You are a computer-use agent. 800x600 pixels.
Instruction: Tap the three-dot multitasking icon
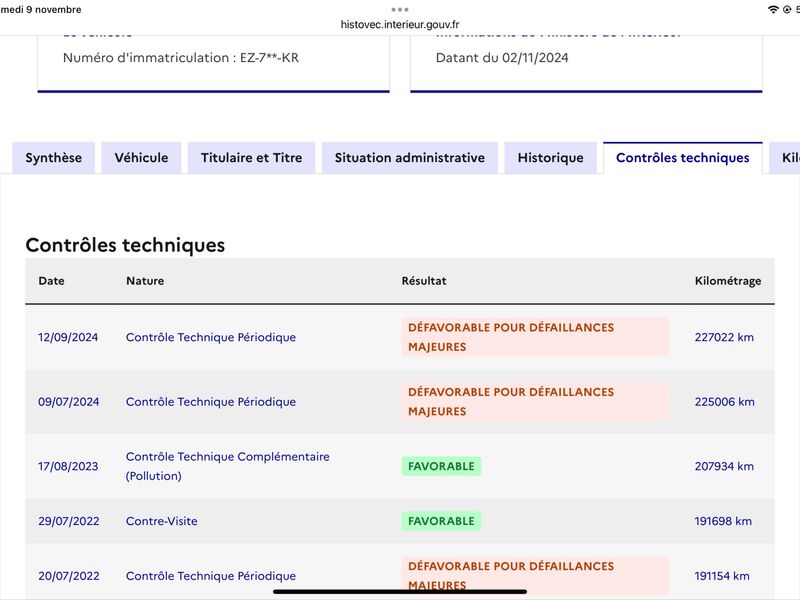[x=399, y=9]
